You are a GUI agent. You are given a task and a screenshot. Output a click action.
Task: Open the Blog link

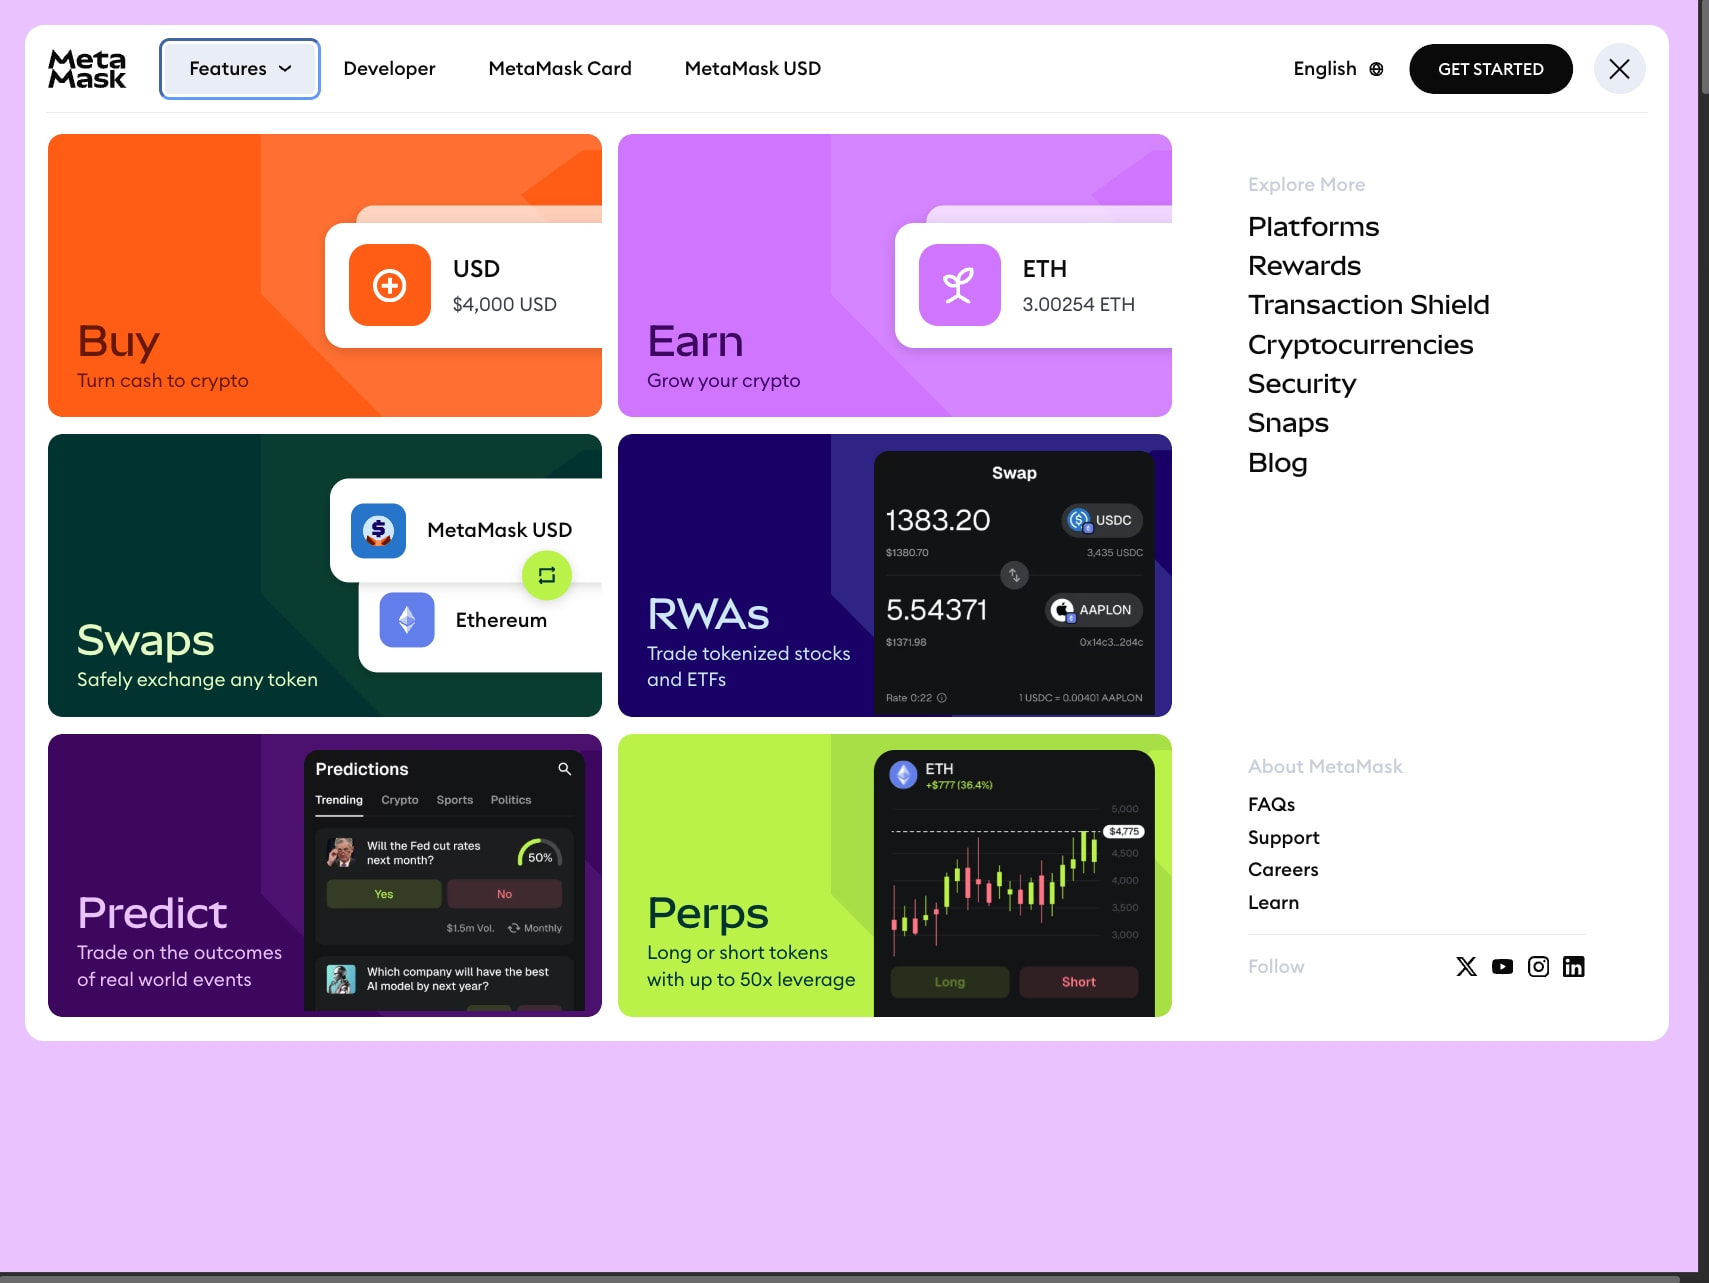[1278, 463]
